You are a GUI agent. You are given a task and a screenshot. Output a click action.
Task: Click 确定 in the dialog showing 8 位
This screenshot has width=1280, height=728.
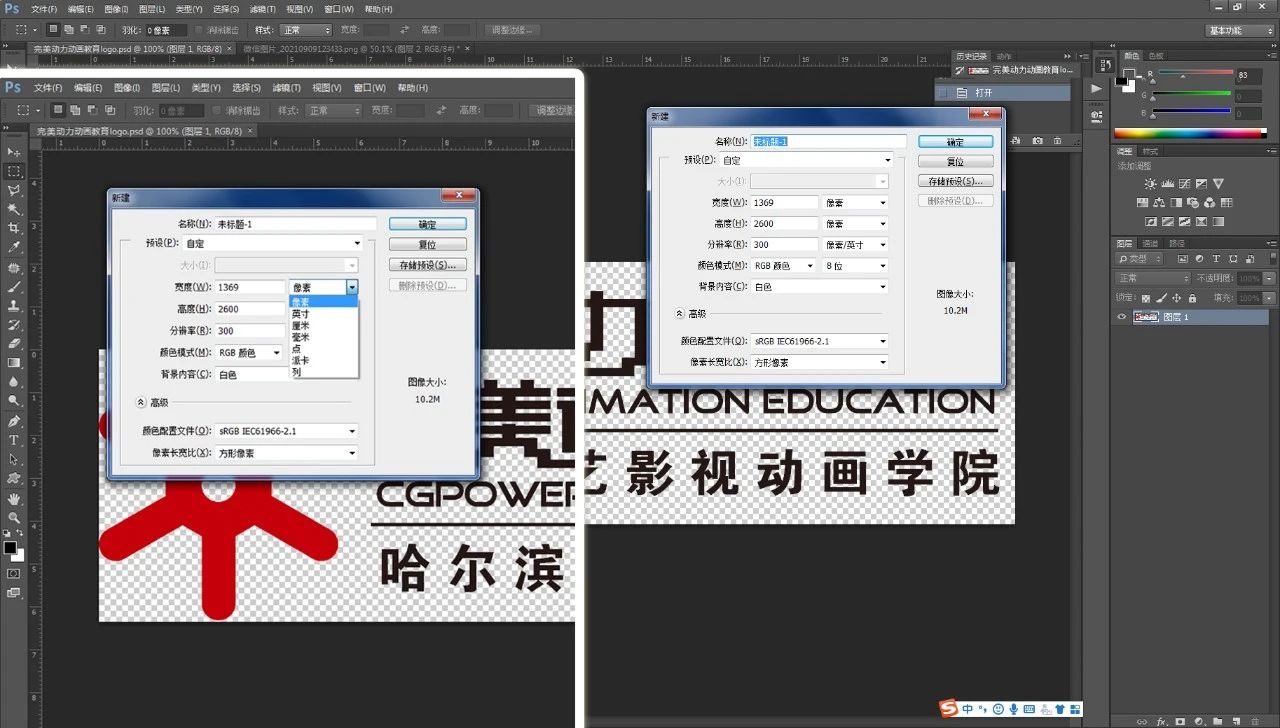(x=955, y=142)
